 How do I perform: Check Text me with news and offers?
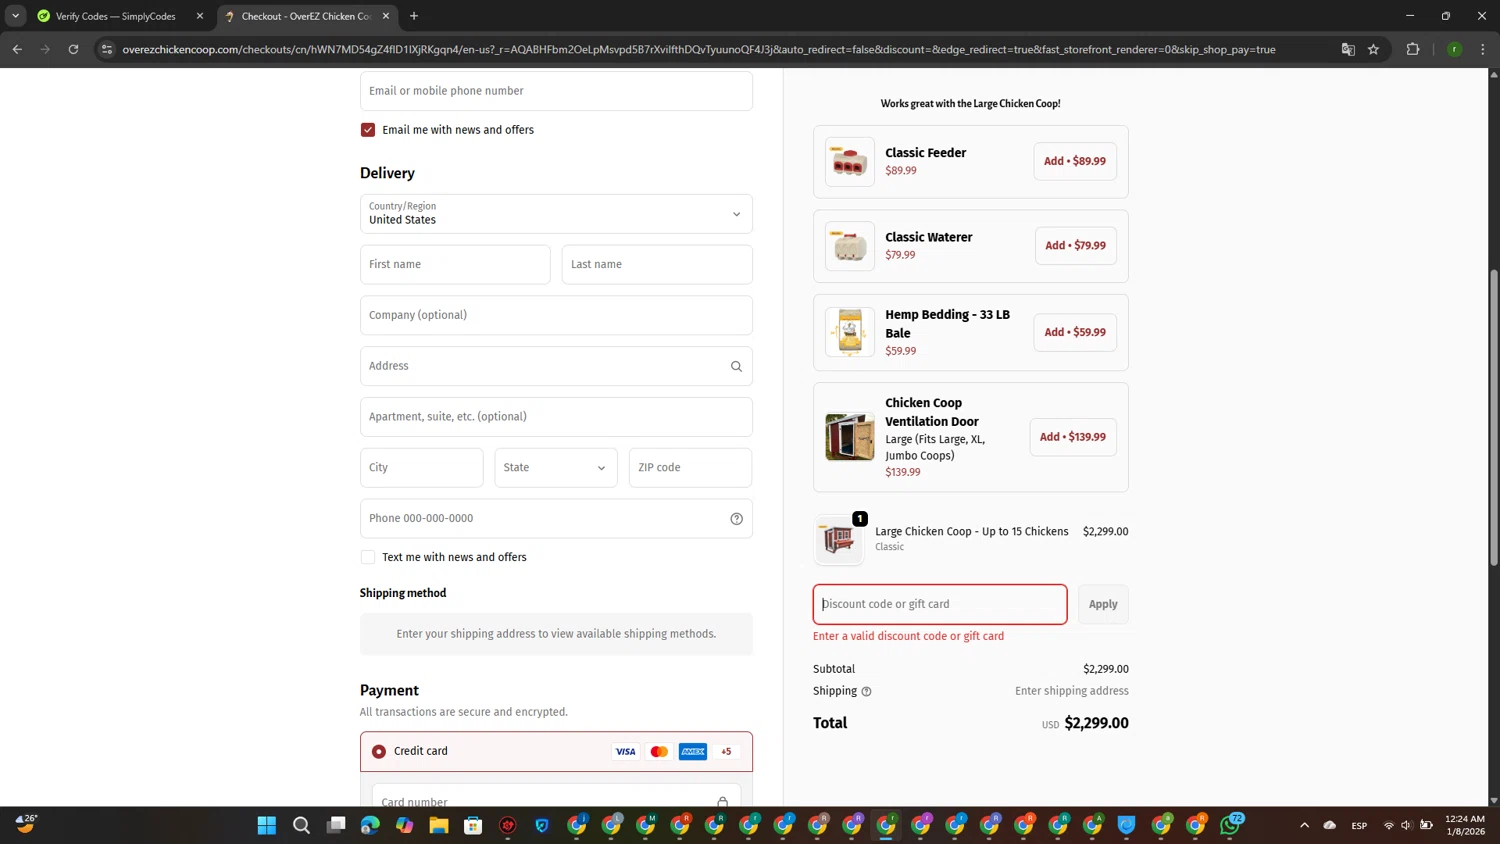368,557
